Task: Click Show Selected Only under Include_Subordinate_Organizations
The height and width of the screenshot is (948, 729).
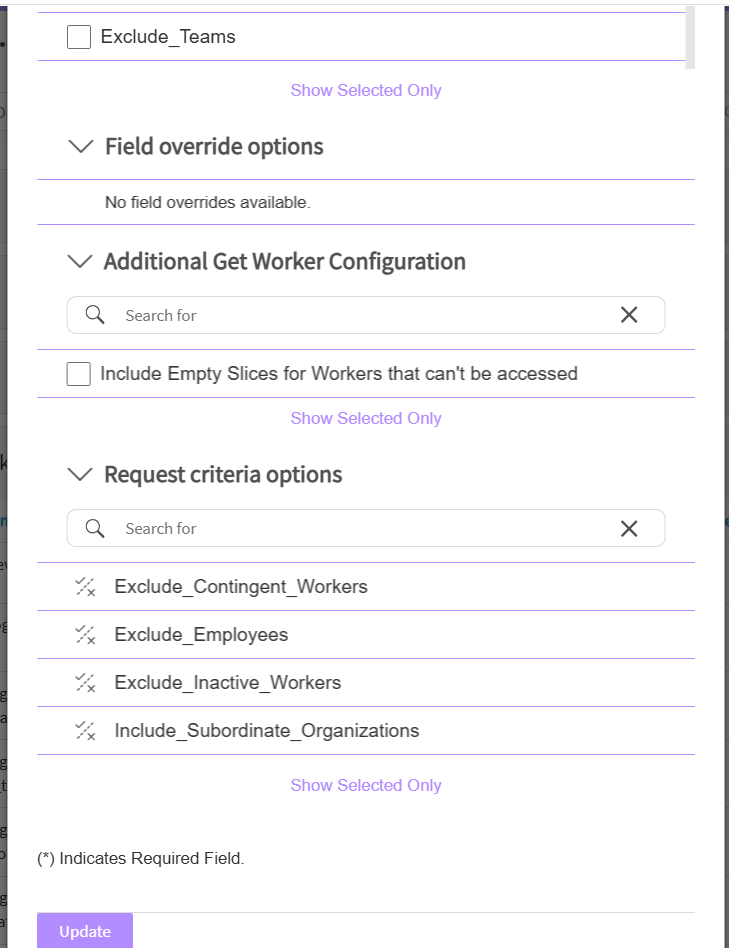Action: [366, 785]
